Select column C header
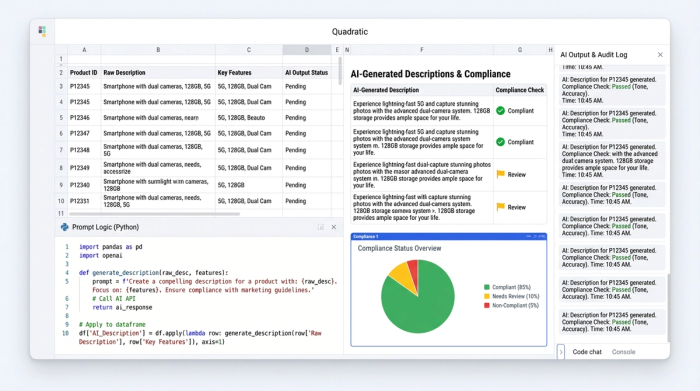 click(249, 50)
